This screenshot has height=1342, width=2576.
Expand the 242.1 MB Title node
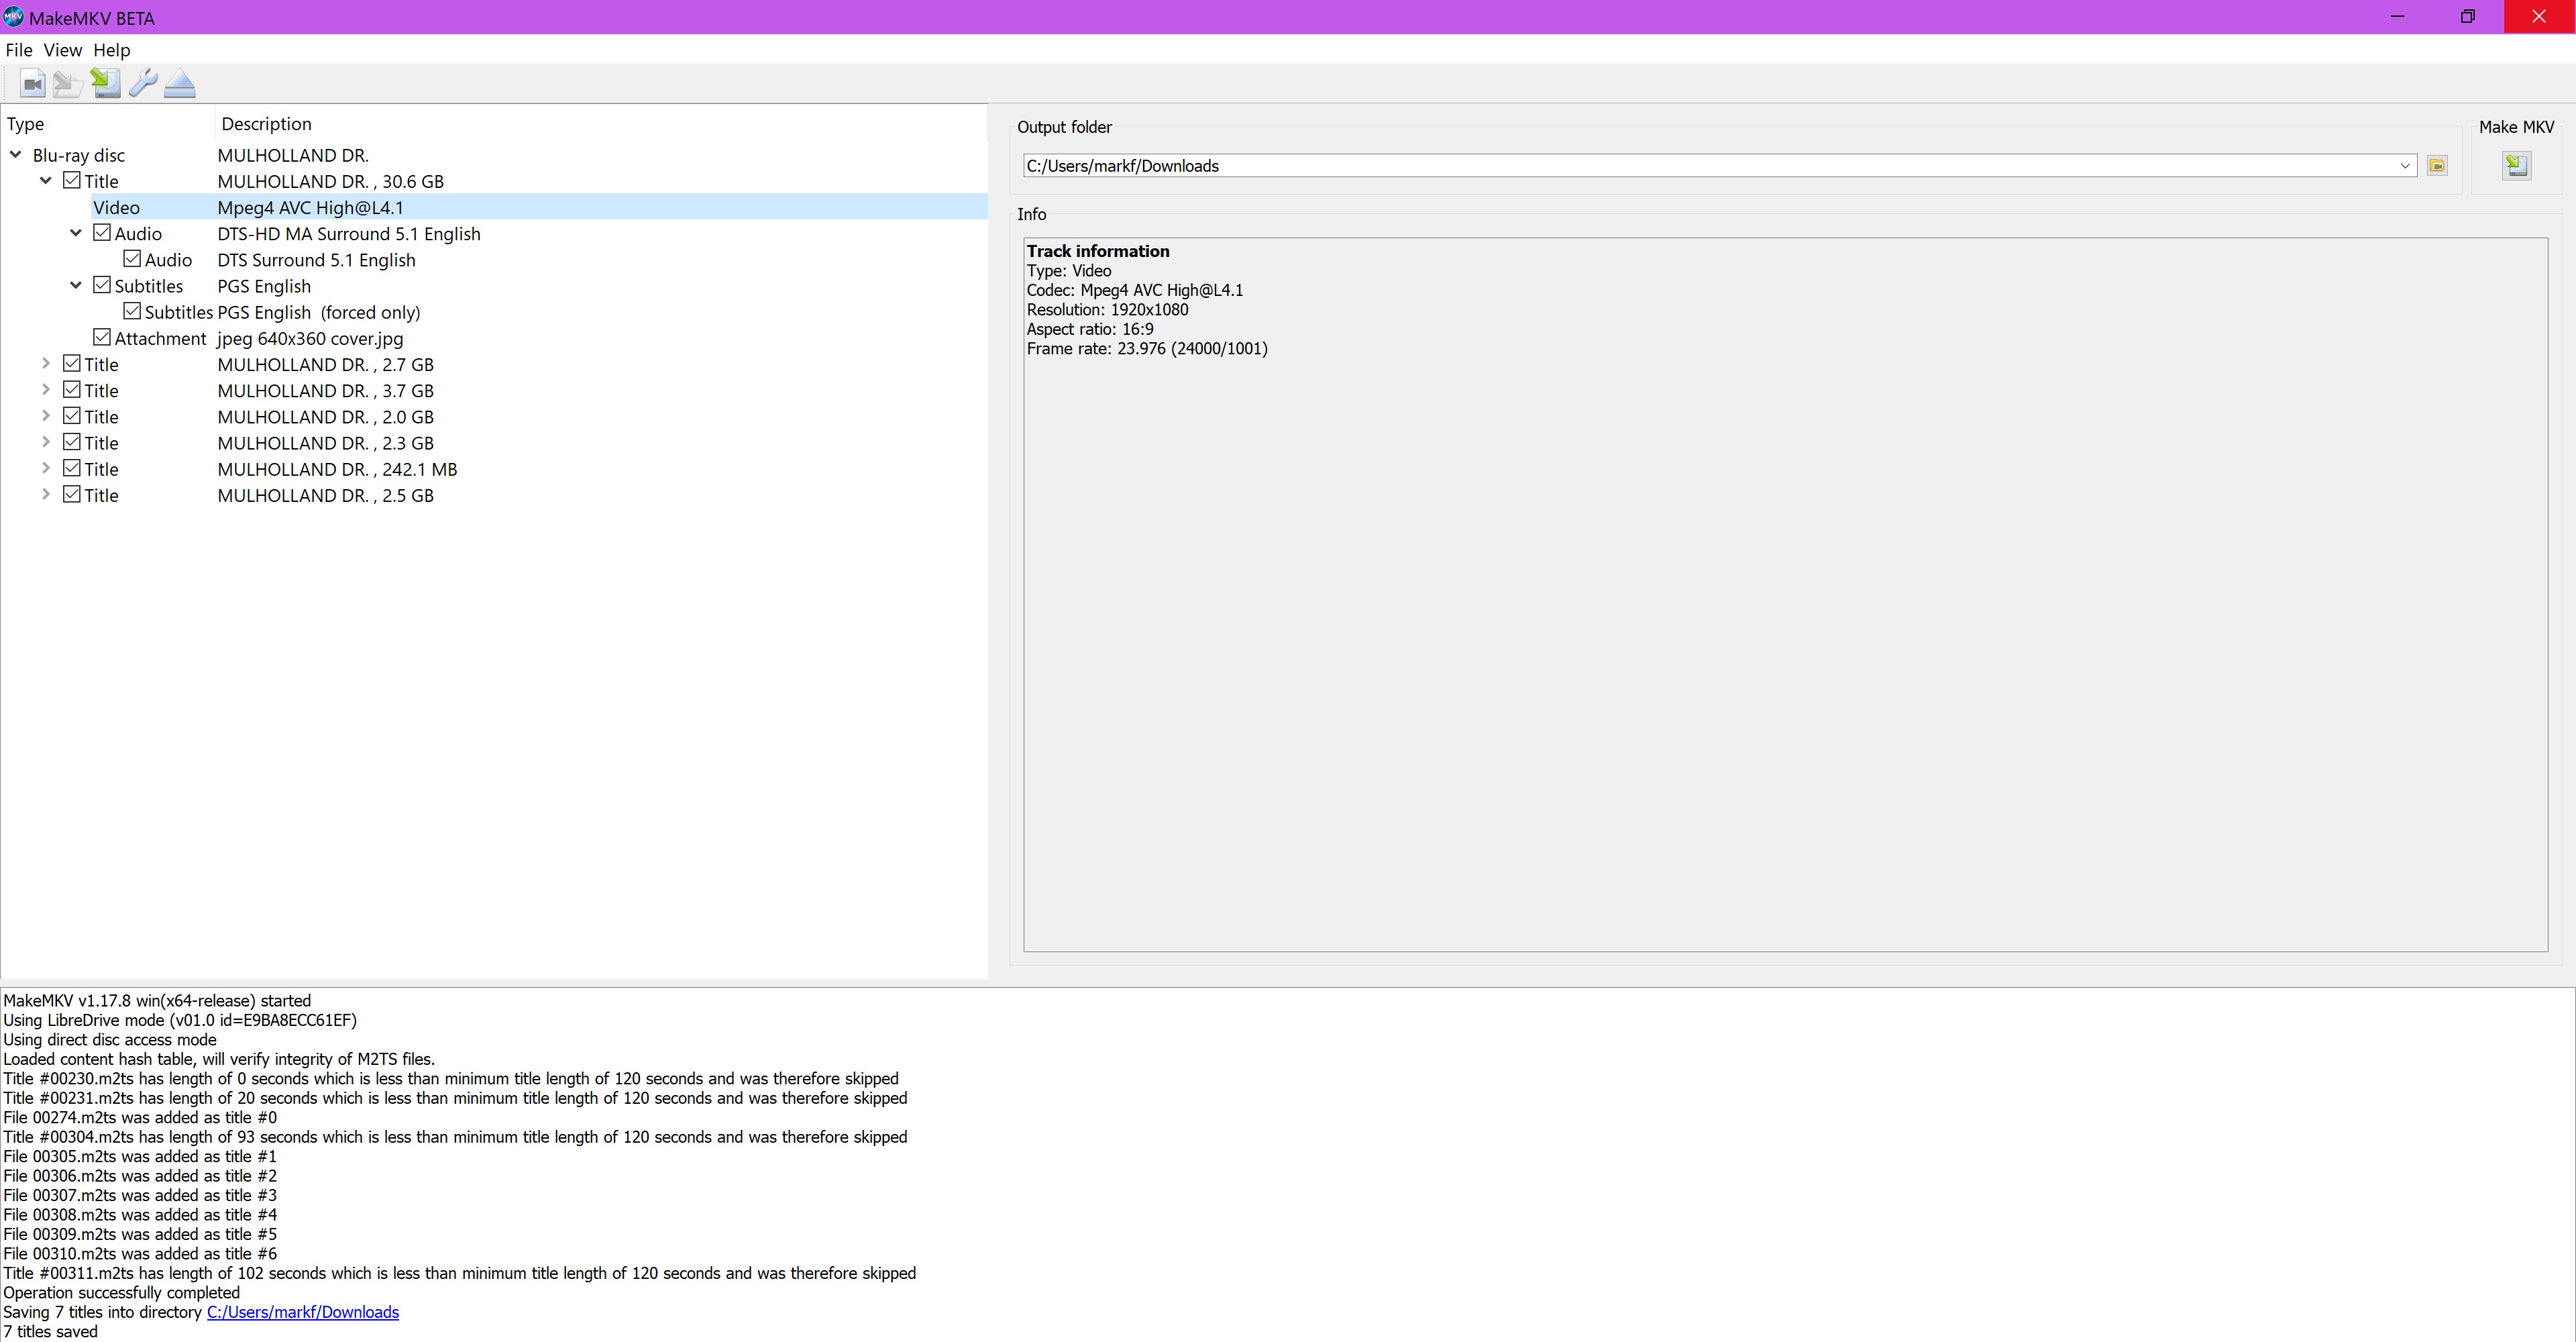point(46,468)
